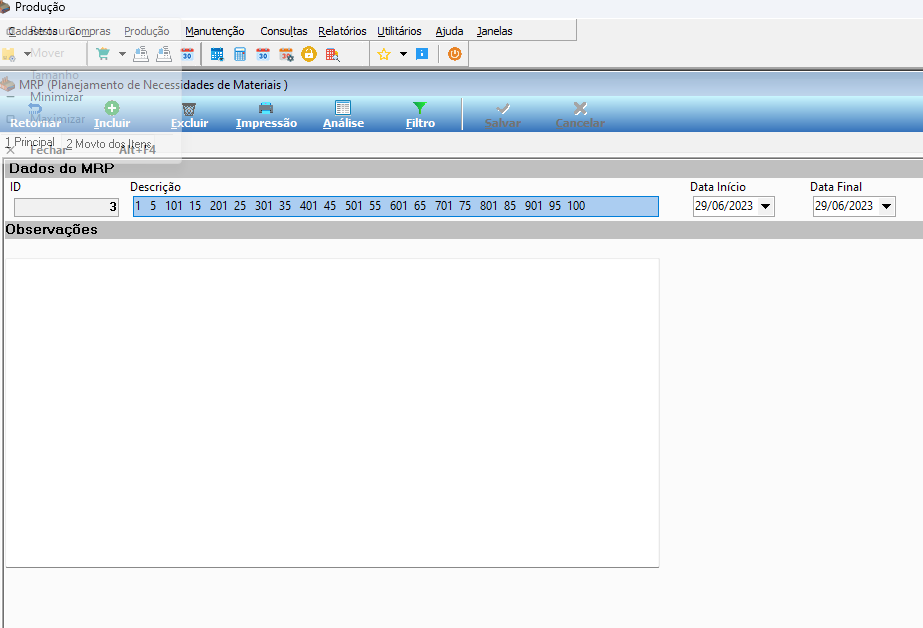
Task: Click the orange power button icon
Action: 454,54
